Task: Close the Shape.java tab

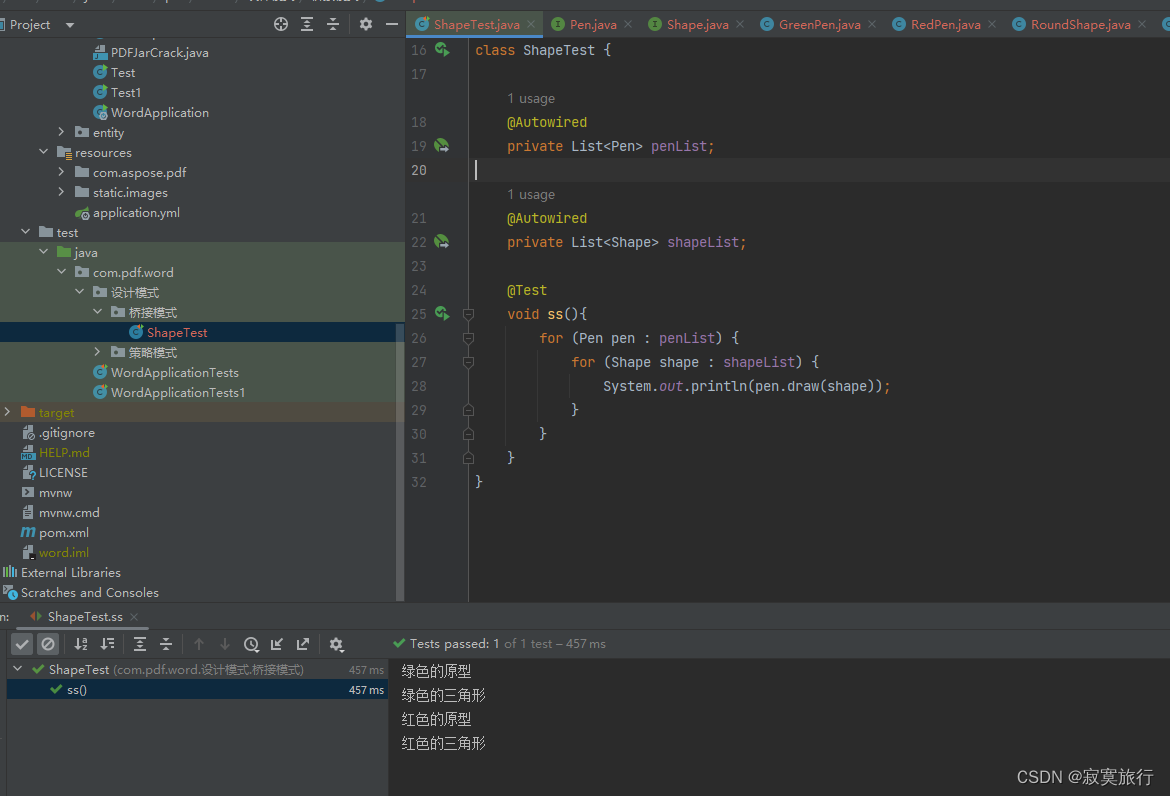Action: (x=740, y=25)
